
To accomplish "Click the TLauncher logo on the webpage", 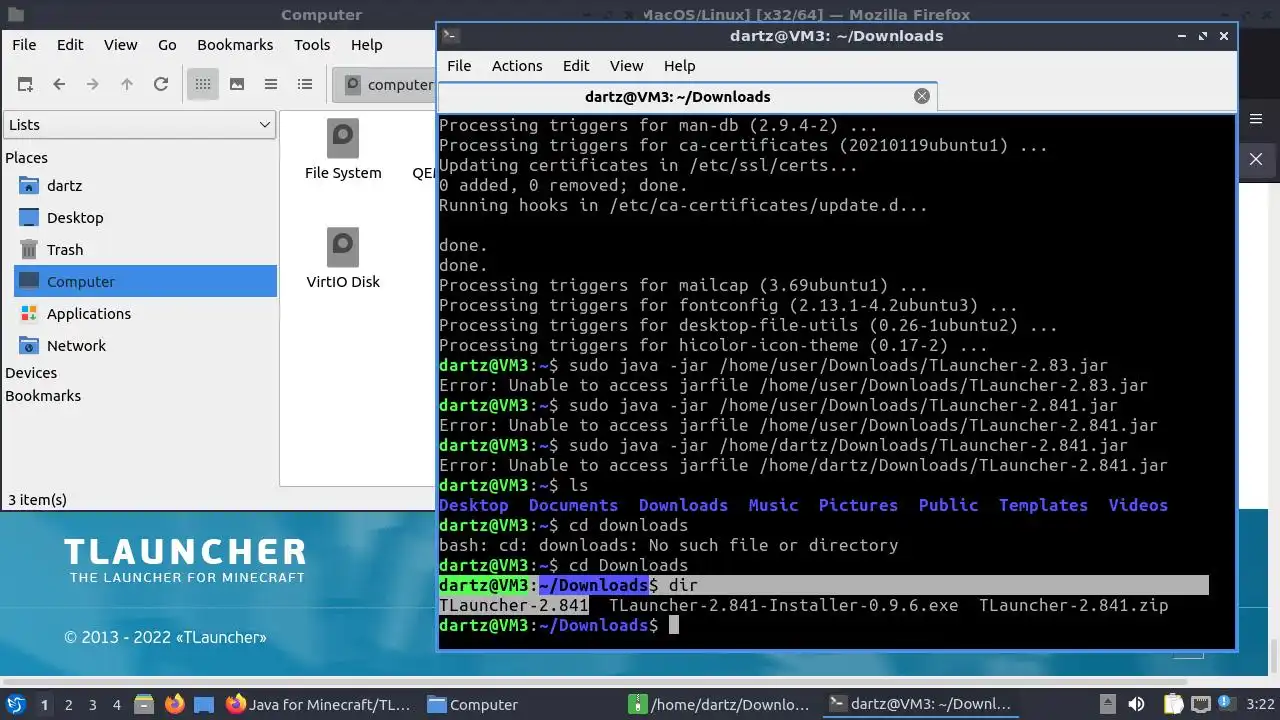I will 185,561.
